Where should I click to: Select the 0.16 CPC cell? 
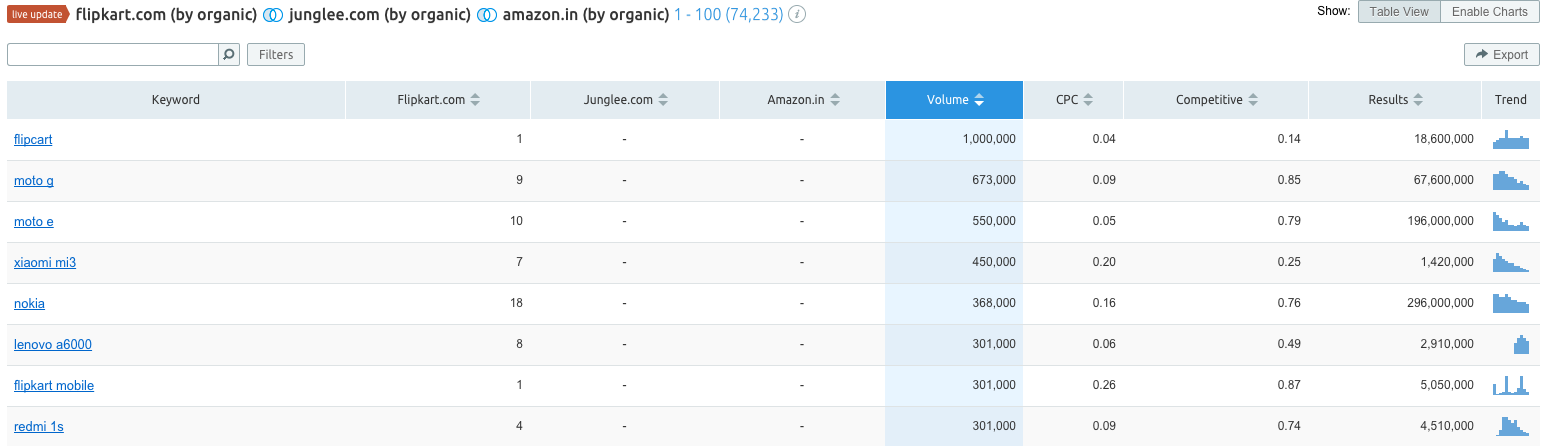click(1074, 303)
